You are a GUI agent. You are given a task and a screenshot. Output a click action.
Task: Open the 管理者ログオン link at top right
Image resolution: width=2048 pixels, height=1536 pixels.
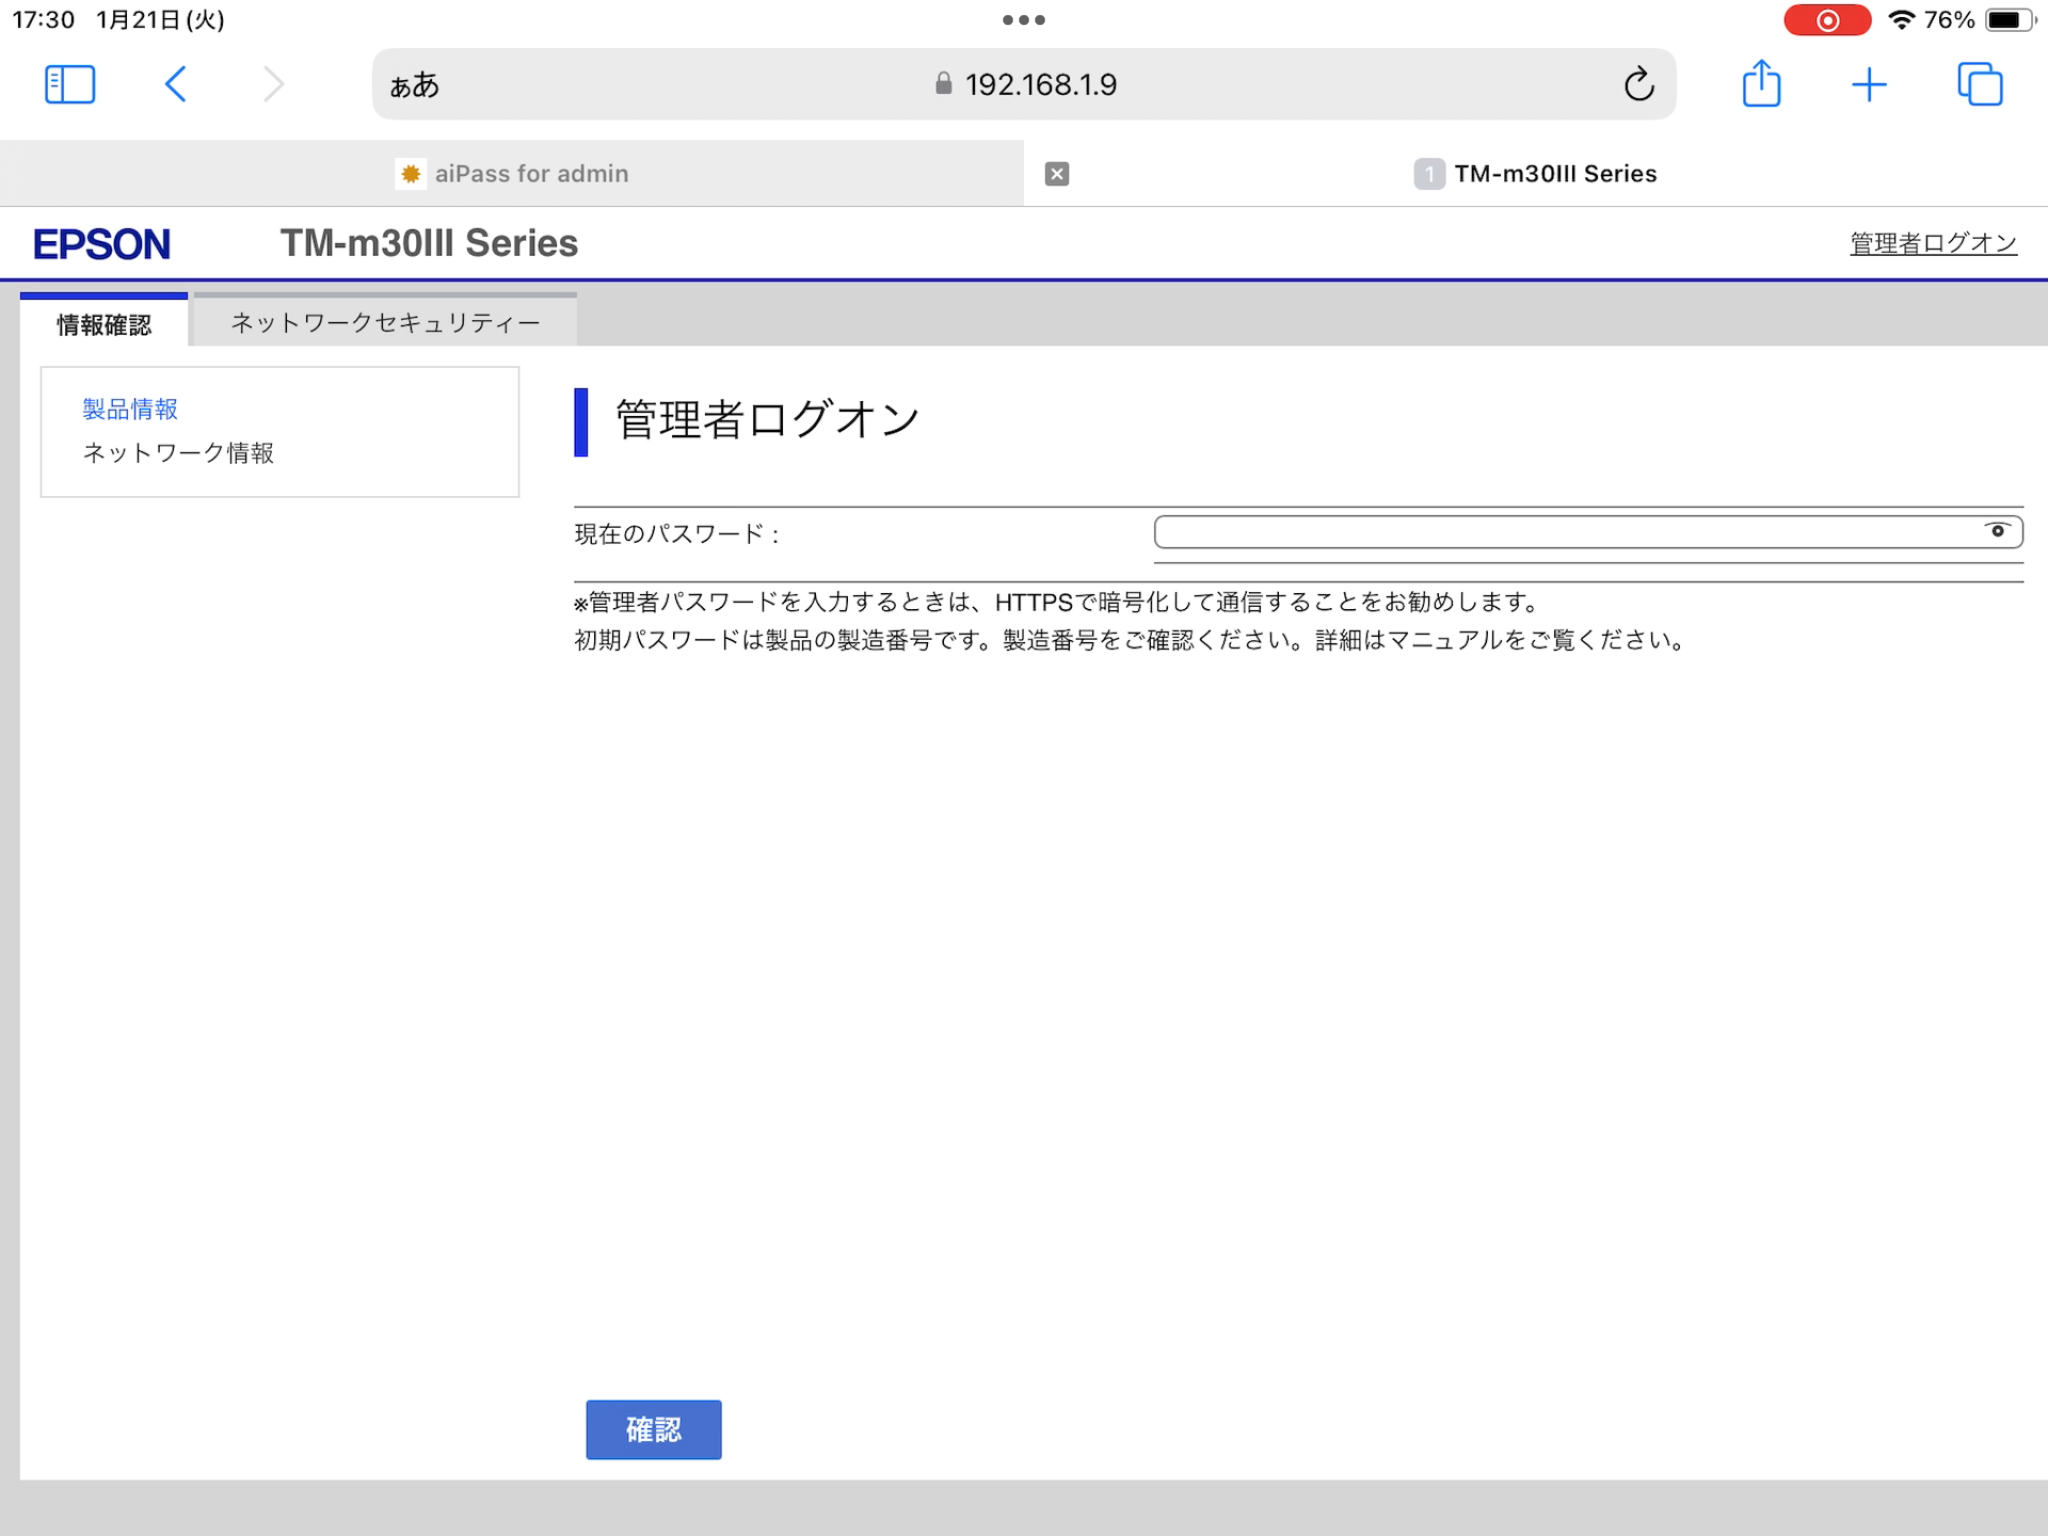(x=1933, y=243)
